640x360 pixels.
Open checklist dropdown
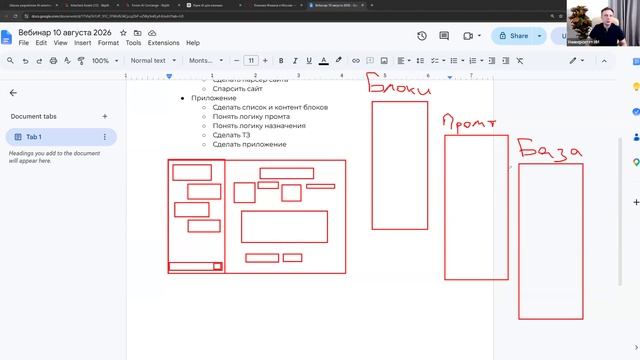(x=438, y=61)
